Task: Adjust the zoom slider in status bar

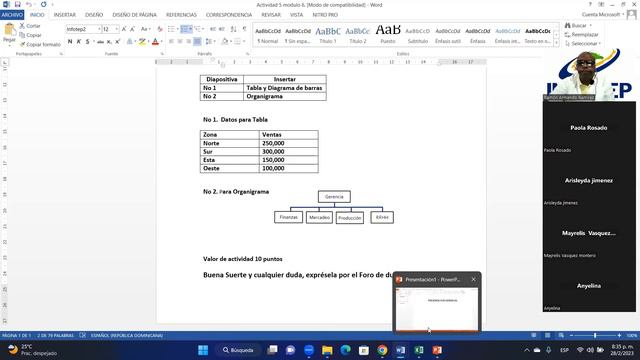Action: point(595,336)
